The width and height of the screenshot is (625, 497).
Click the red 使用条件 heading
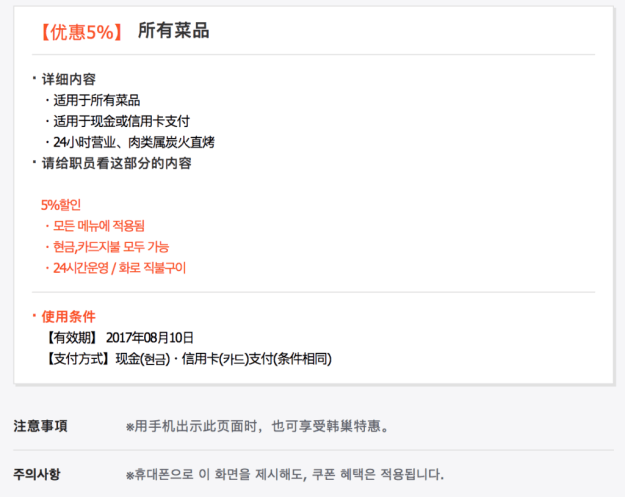point(69,316)
